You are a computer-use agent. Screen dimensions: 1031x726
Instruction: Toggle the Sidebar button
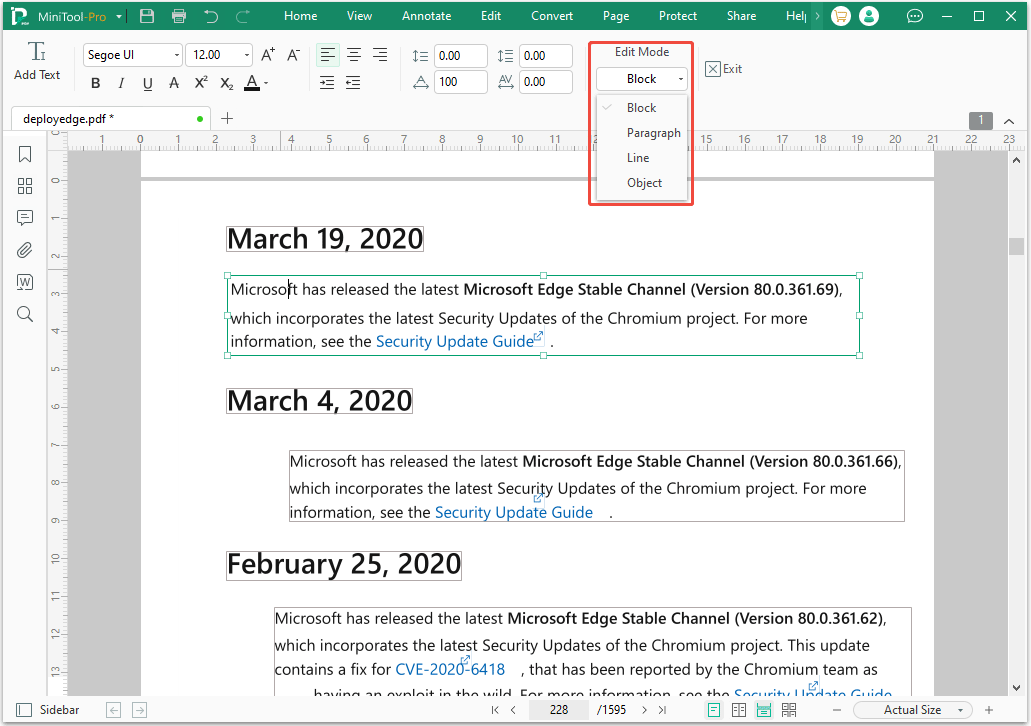tap(47, 710)
